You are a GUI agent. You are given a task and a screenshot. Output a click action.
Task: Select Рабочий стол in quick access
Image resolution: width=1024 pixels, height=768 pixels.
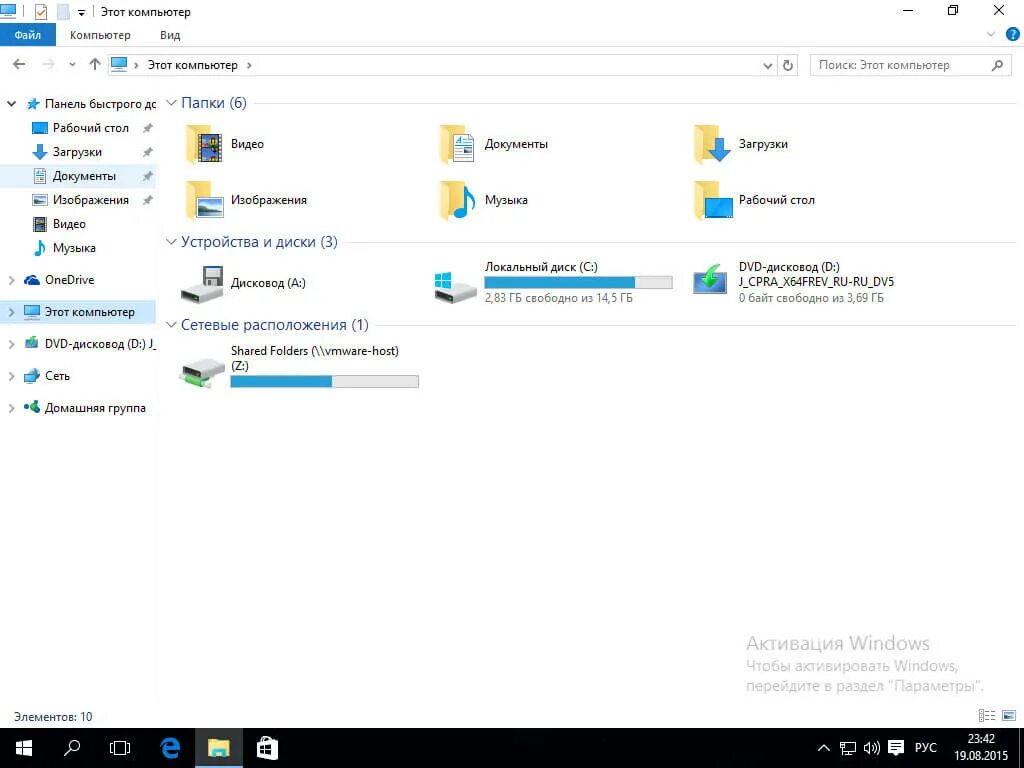(90, 128)
